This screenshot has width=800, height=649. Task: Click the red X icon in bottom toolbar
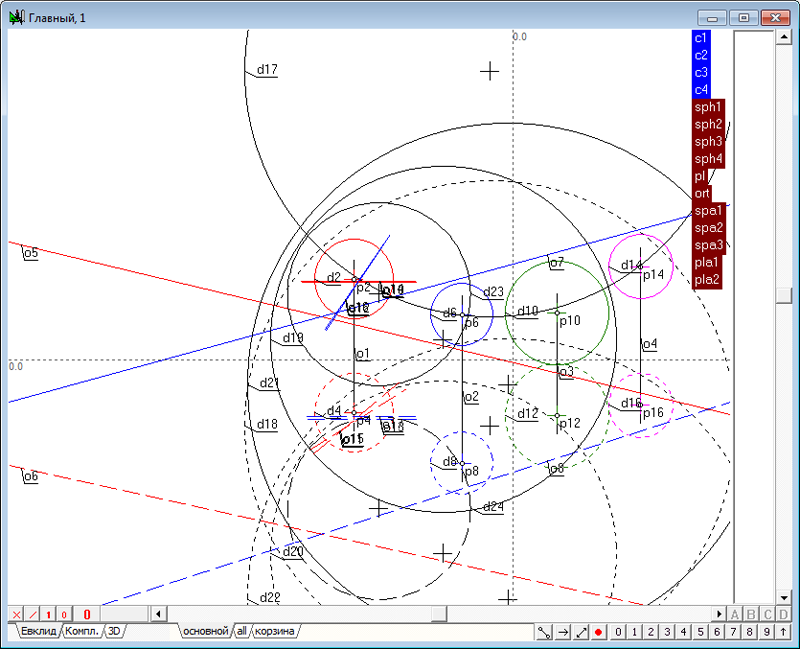(16, 614)
